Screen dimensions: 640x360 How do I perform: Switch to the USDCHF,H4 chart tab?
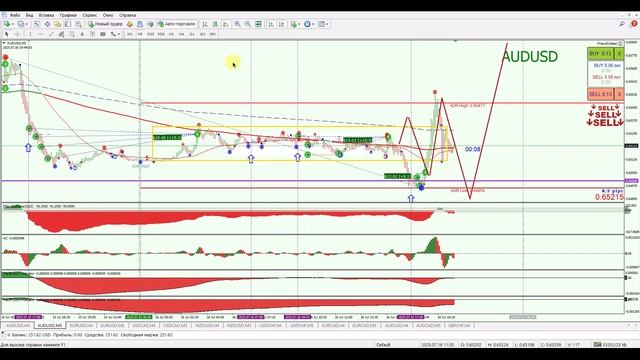click(x=270, y=325)
